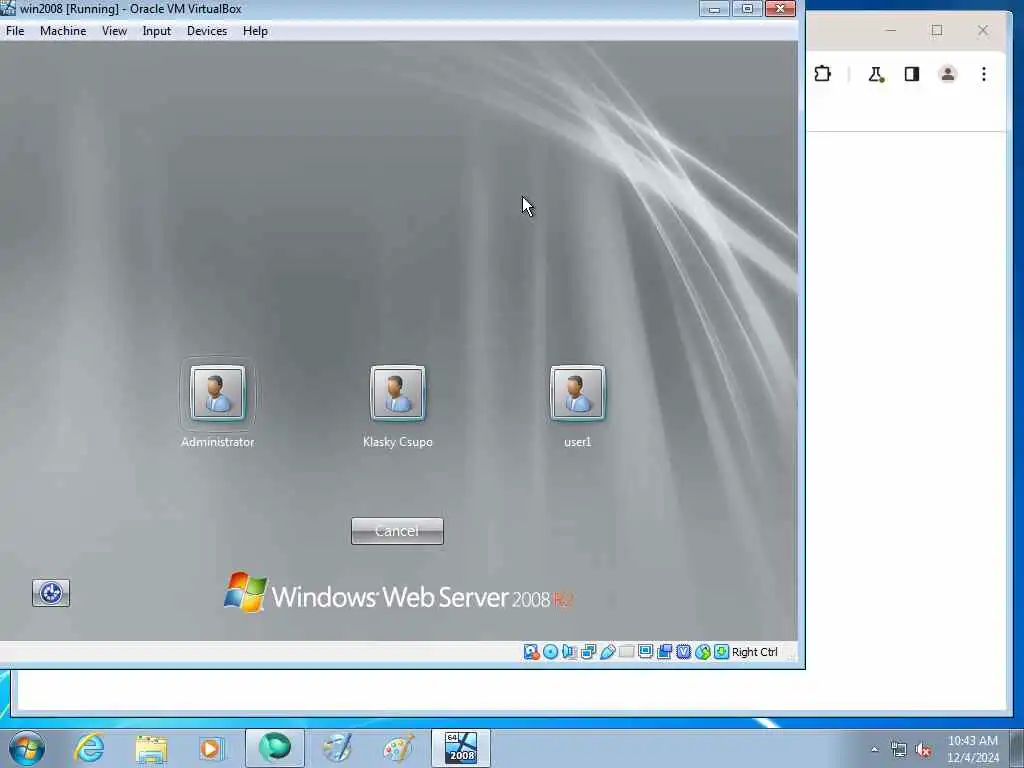Image resolution: width=1024 pixels, height=768 pixels.
Task: Click the USB devices status icon
Action: [x=607, y=652]
